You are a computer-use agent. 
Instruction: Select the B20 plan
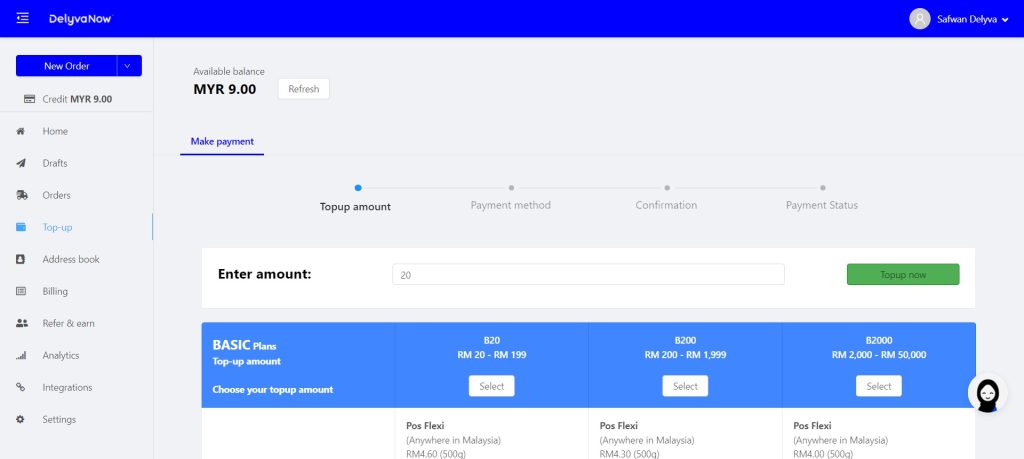click(492, 386)
